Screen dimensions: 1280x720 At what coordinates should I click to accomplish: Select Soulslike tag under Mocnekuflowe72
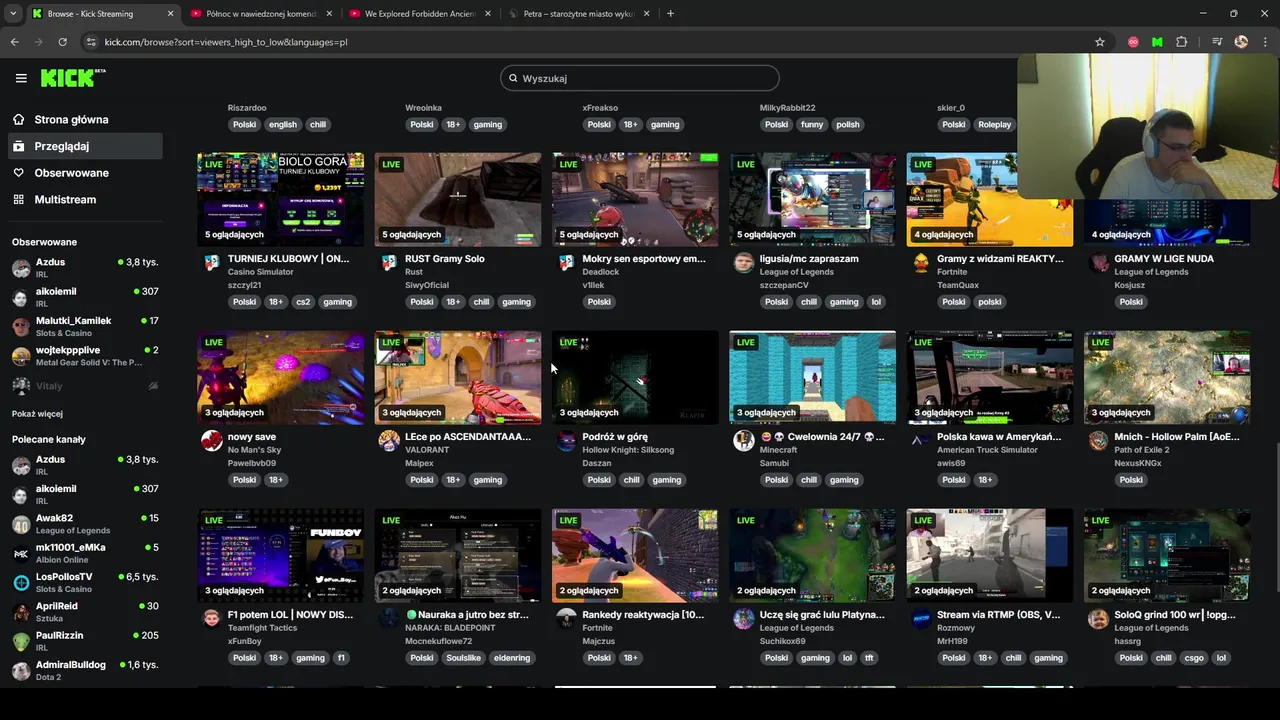coord(464,658)
